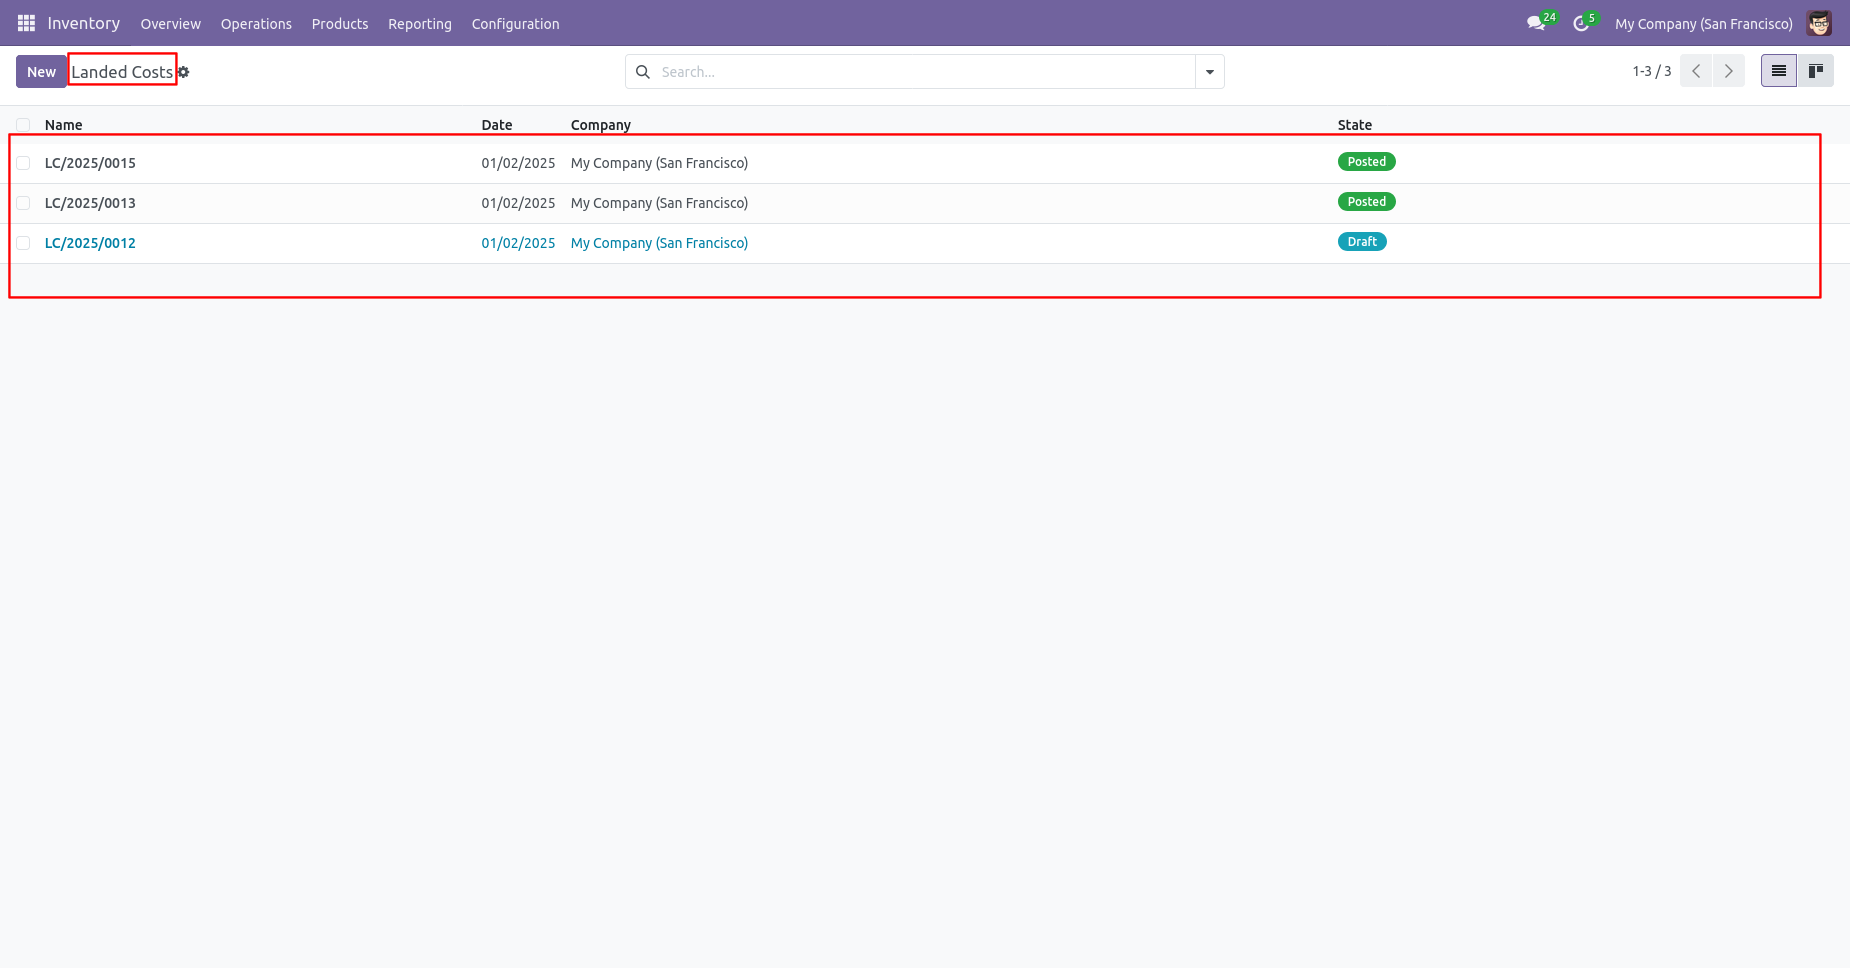Go to the previous page arrow
This screenshot has height=968, width=1850.
[x=1696, y=71]
